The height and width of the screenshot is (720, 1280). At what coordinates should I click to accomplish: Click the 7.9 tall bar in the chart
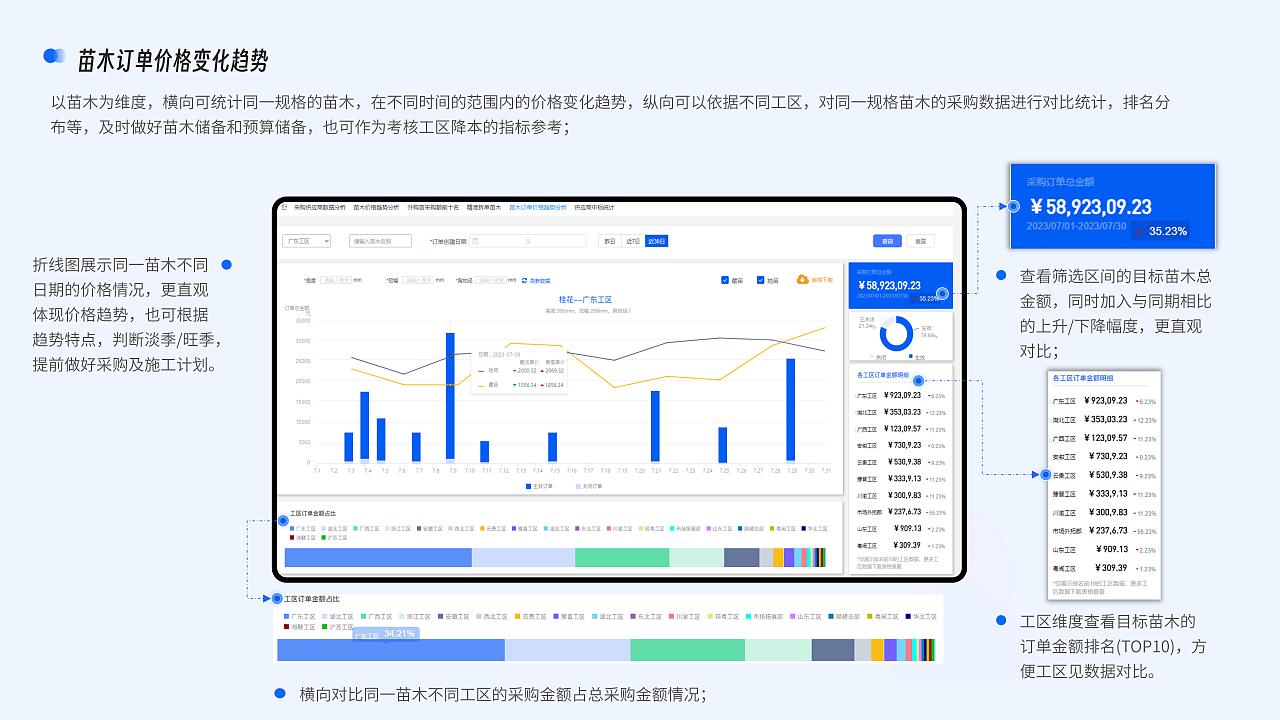(x=451, y=397)
